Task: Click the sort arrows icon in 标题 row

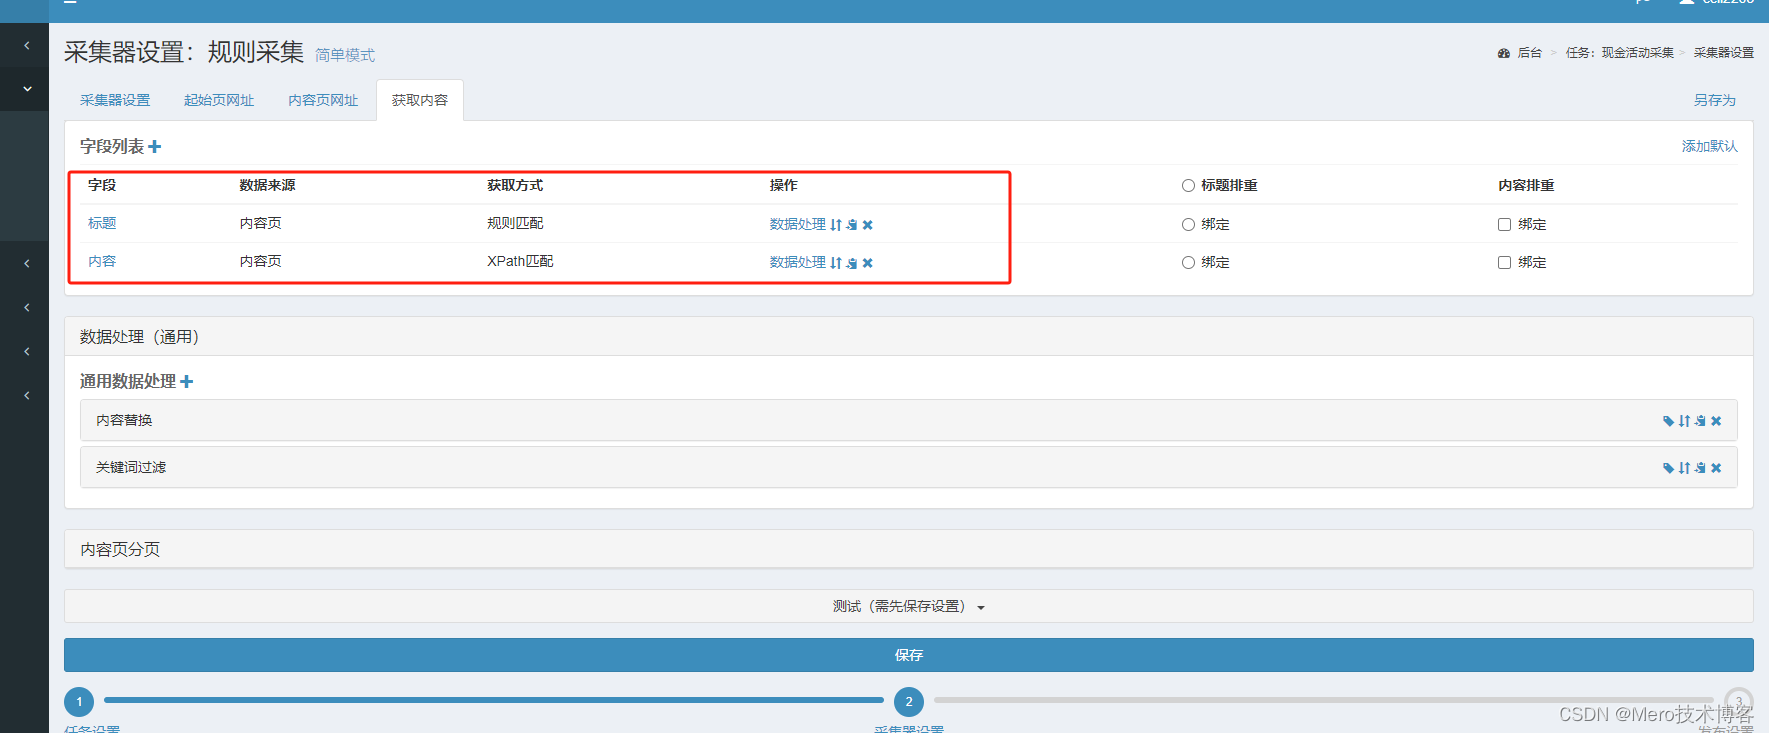Action: tap(836, 225)
